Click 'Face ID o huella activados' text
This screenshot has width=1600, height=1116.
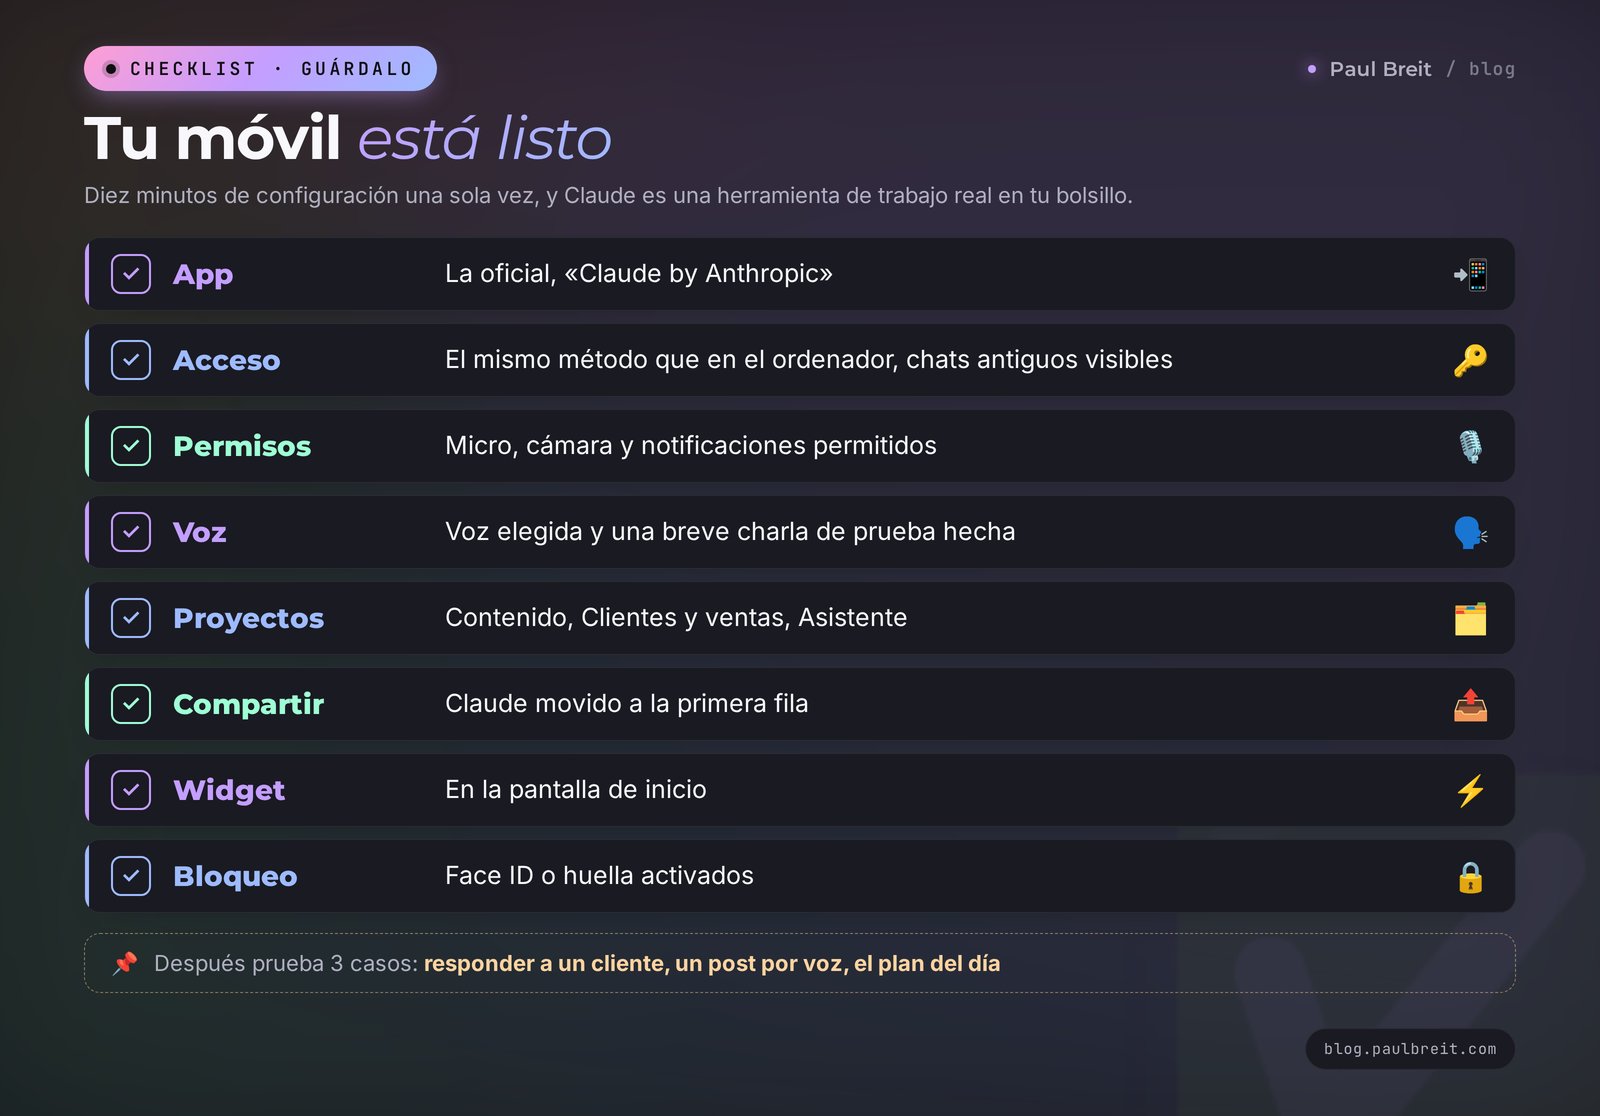tap(599, 876)
